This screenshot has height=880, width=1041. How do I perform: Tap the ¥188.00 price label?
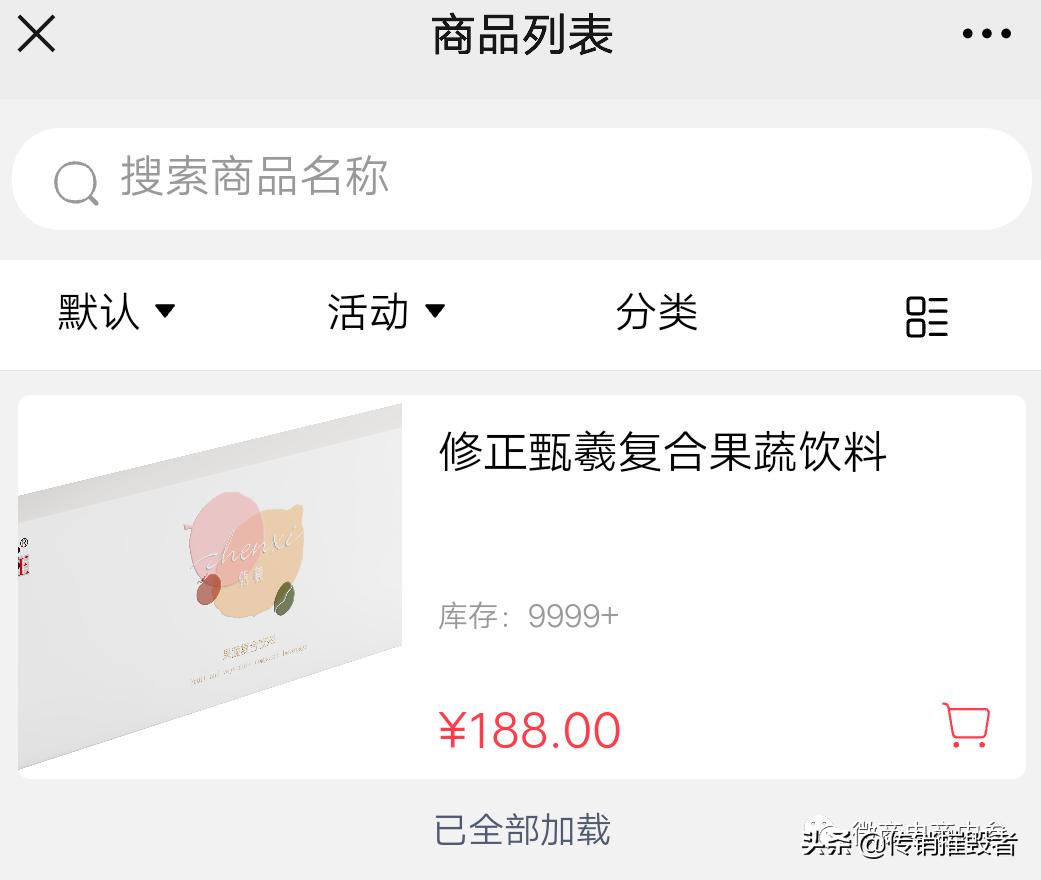pyautogui.click(x=531, y=730)
